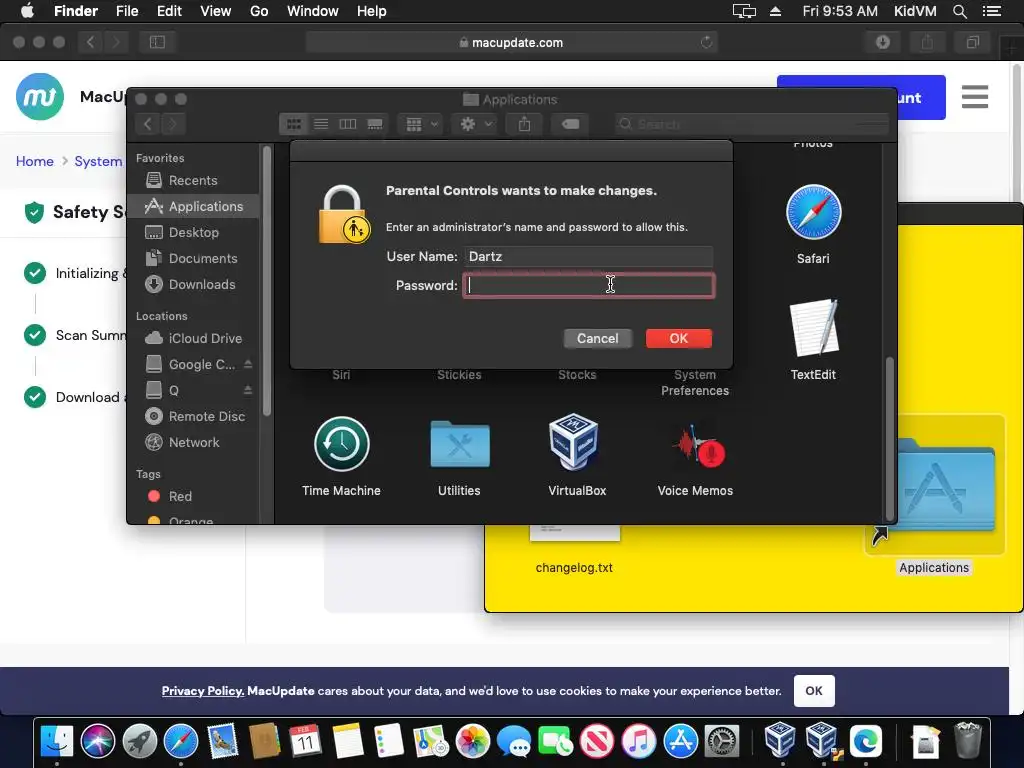Eject the Google C... volume
Viewport: 1024px width, 768px height.
[248, 364]
